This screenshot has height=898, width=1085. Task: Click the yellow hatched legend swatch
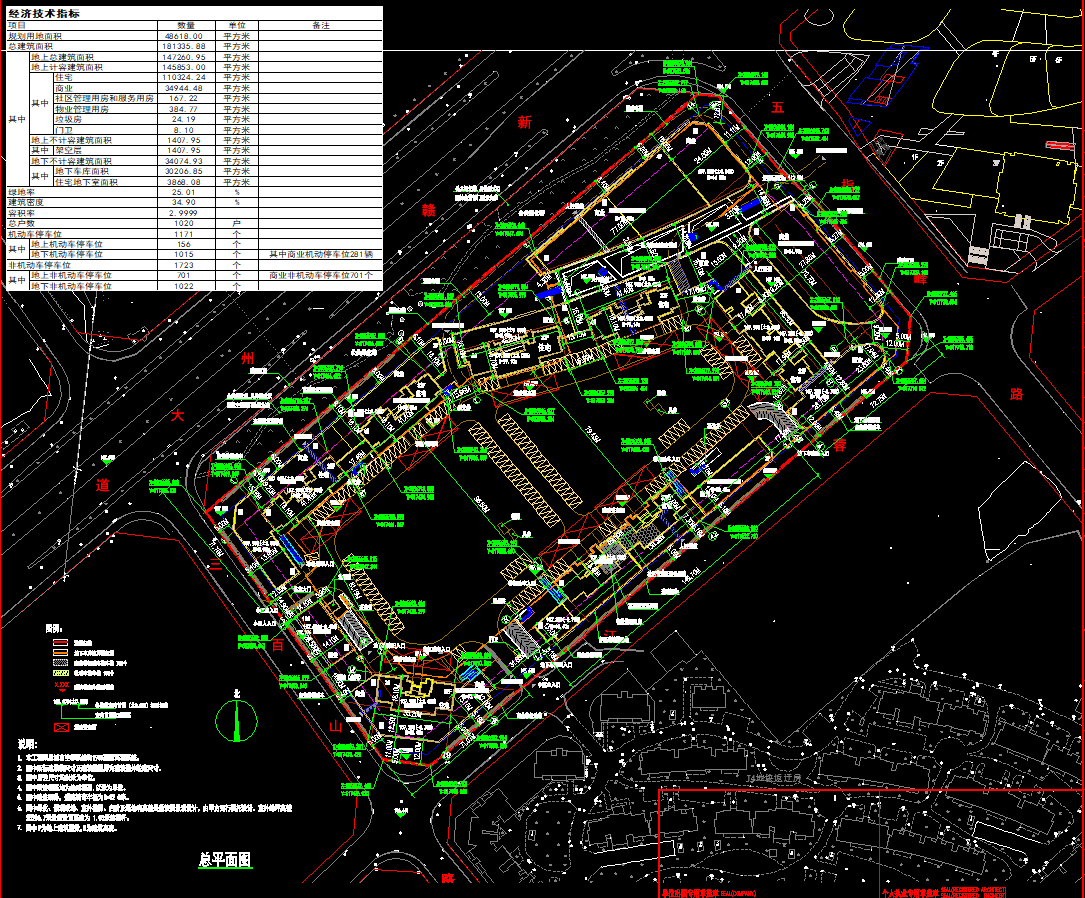click(61, 672)
